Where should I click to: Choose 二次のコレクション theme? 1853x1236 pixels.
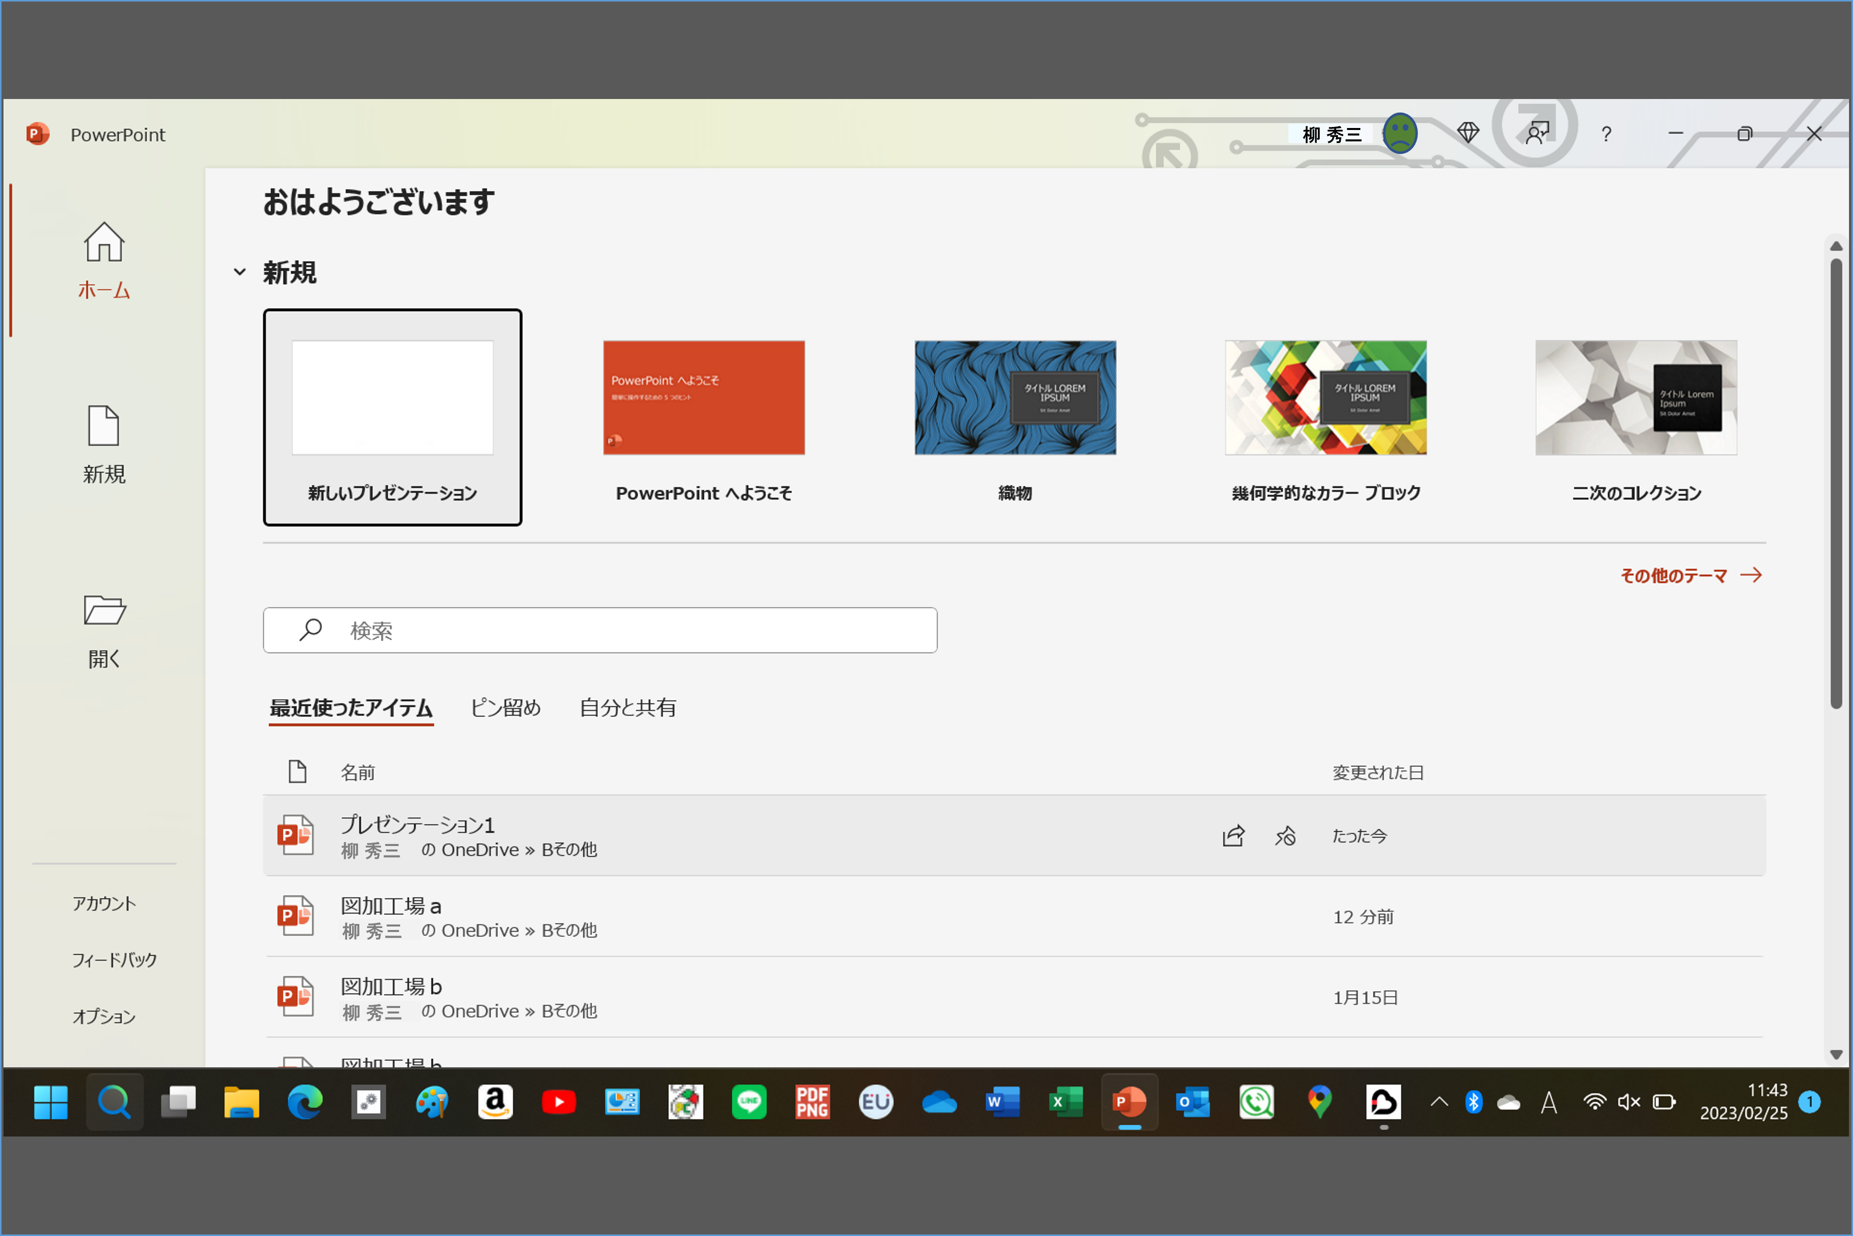pyautogui.click(x=1636, y=417)
